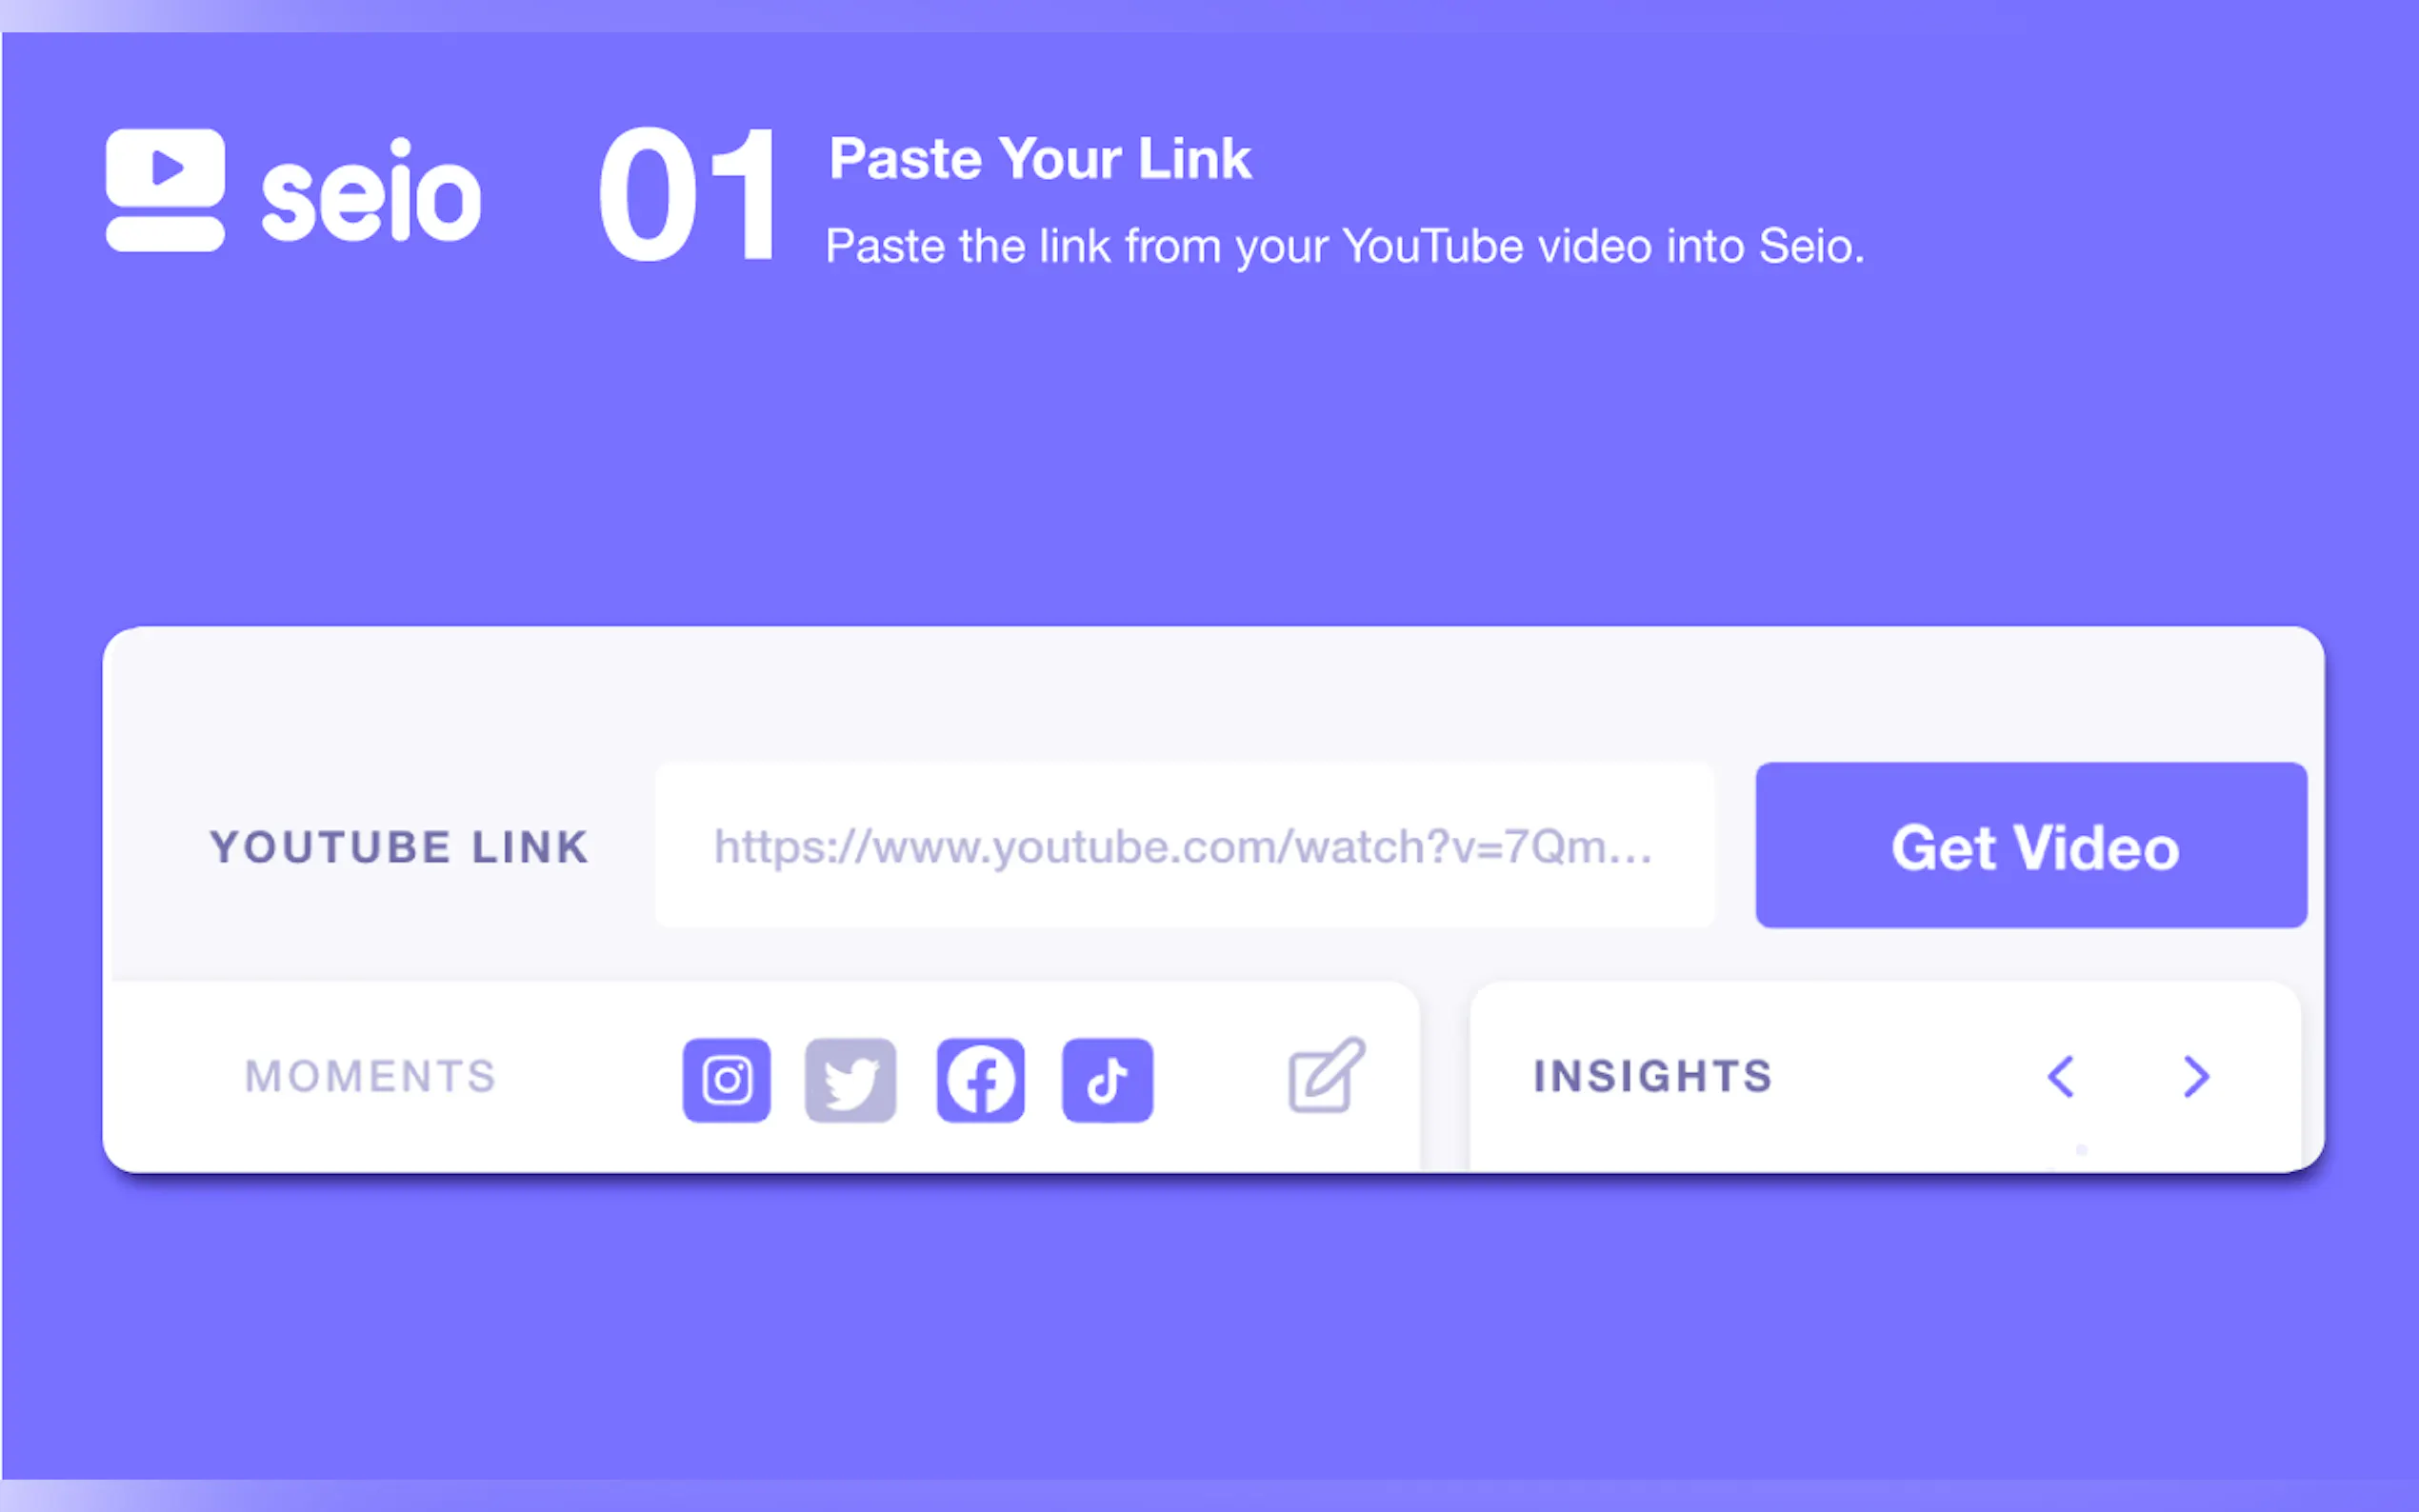Viewport: 2419px width, 1512px height.
Task: Click the Instagram icon in Moments
Action: 726,1080
